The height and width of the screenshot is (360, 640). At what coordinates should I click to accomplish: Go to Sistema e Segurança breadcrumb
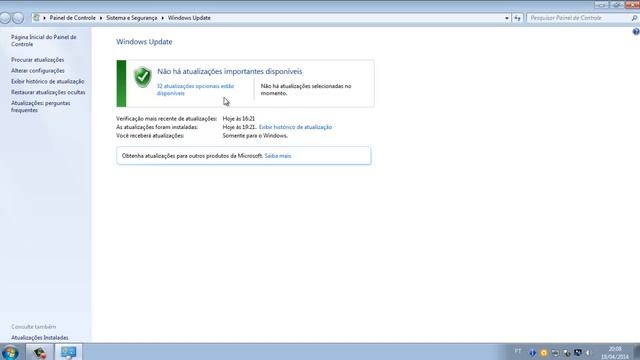coord(131,18)
